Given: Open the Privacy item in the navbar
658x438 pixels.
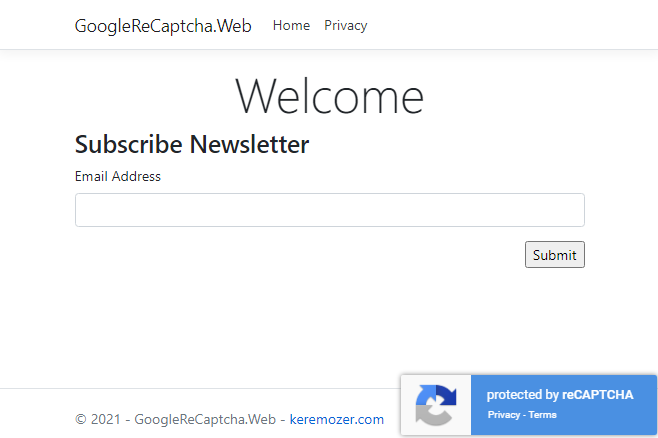Looking at the screenshot, I should pyautogui.click(x=346, y=26).
